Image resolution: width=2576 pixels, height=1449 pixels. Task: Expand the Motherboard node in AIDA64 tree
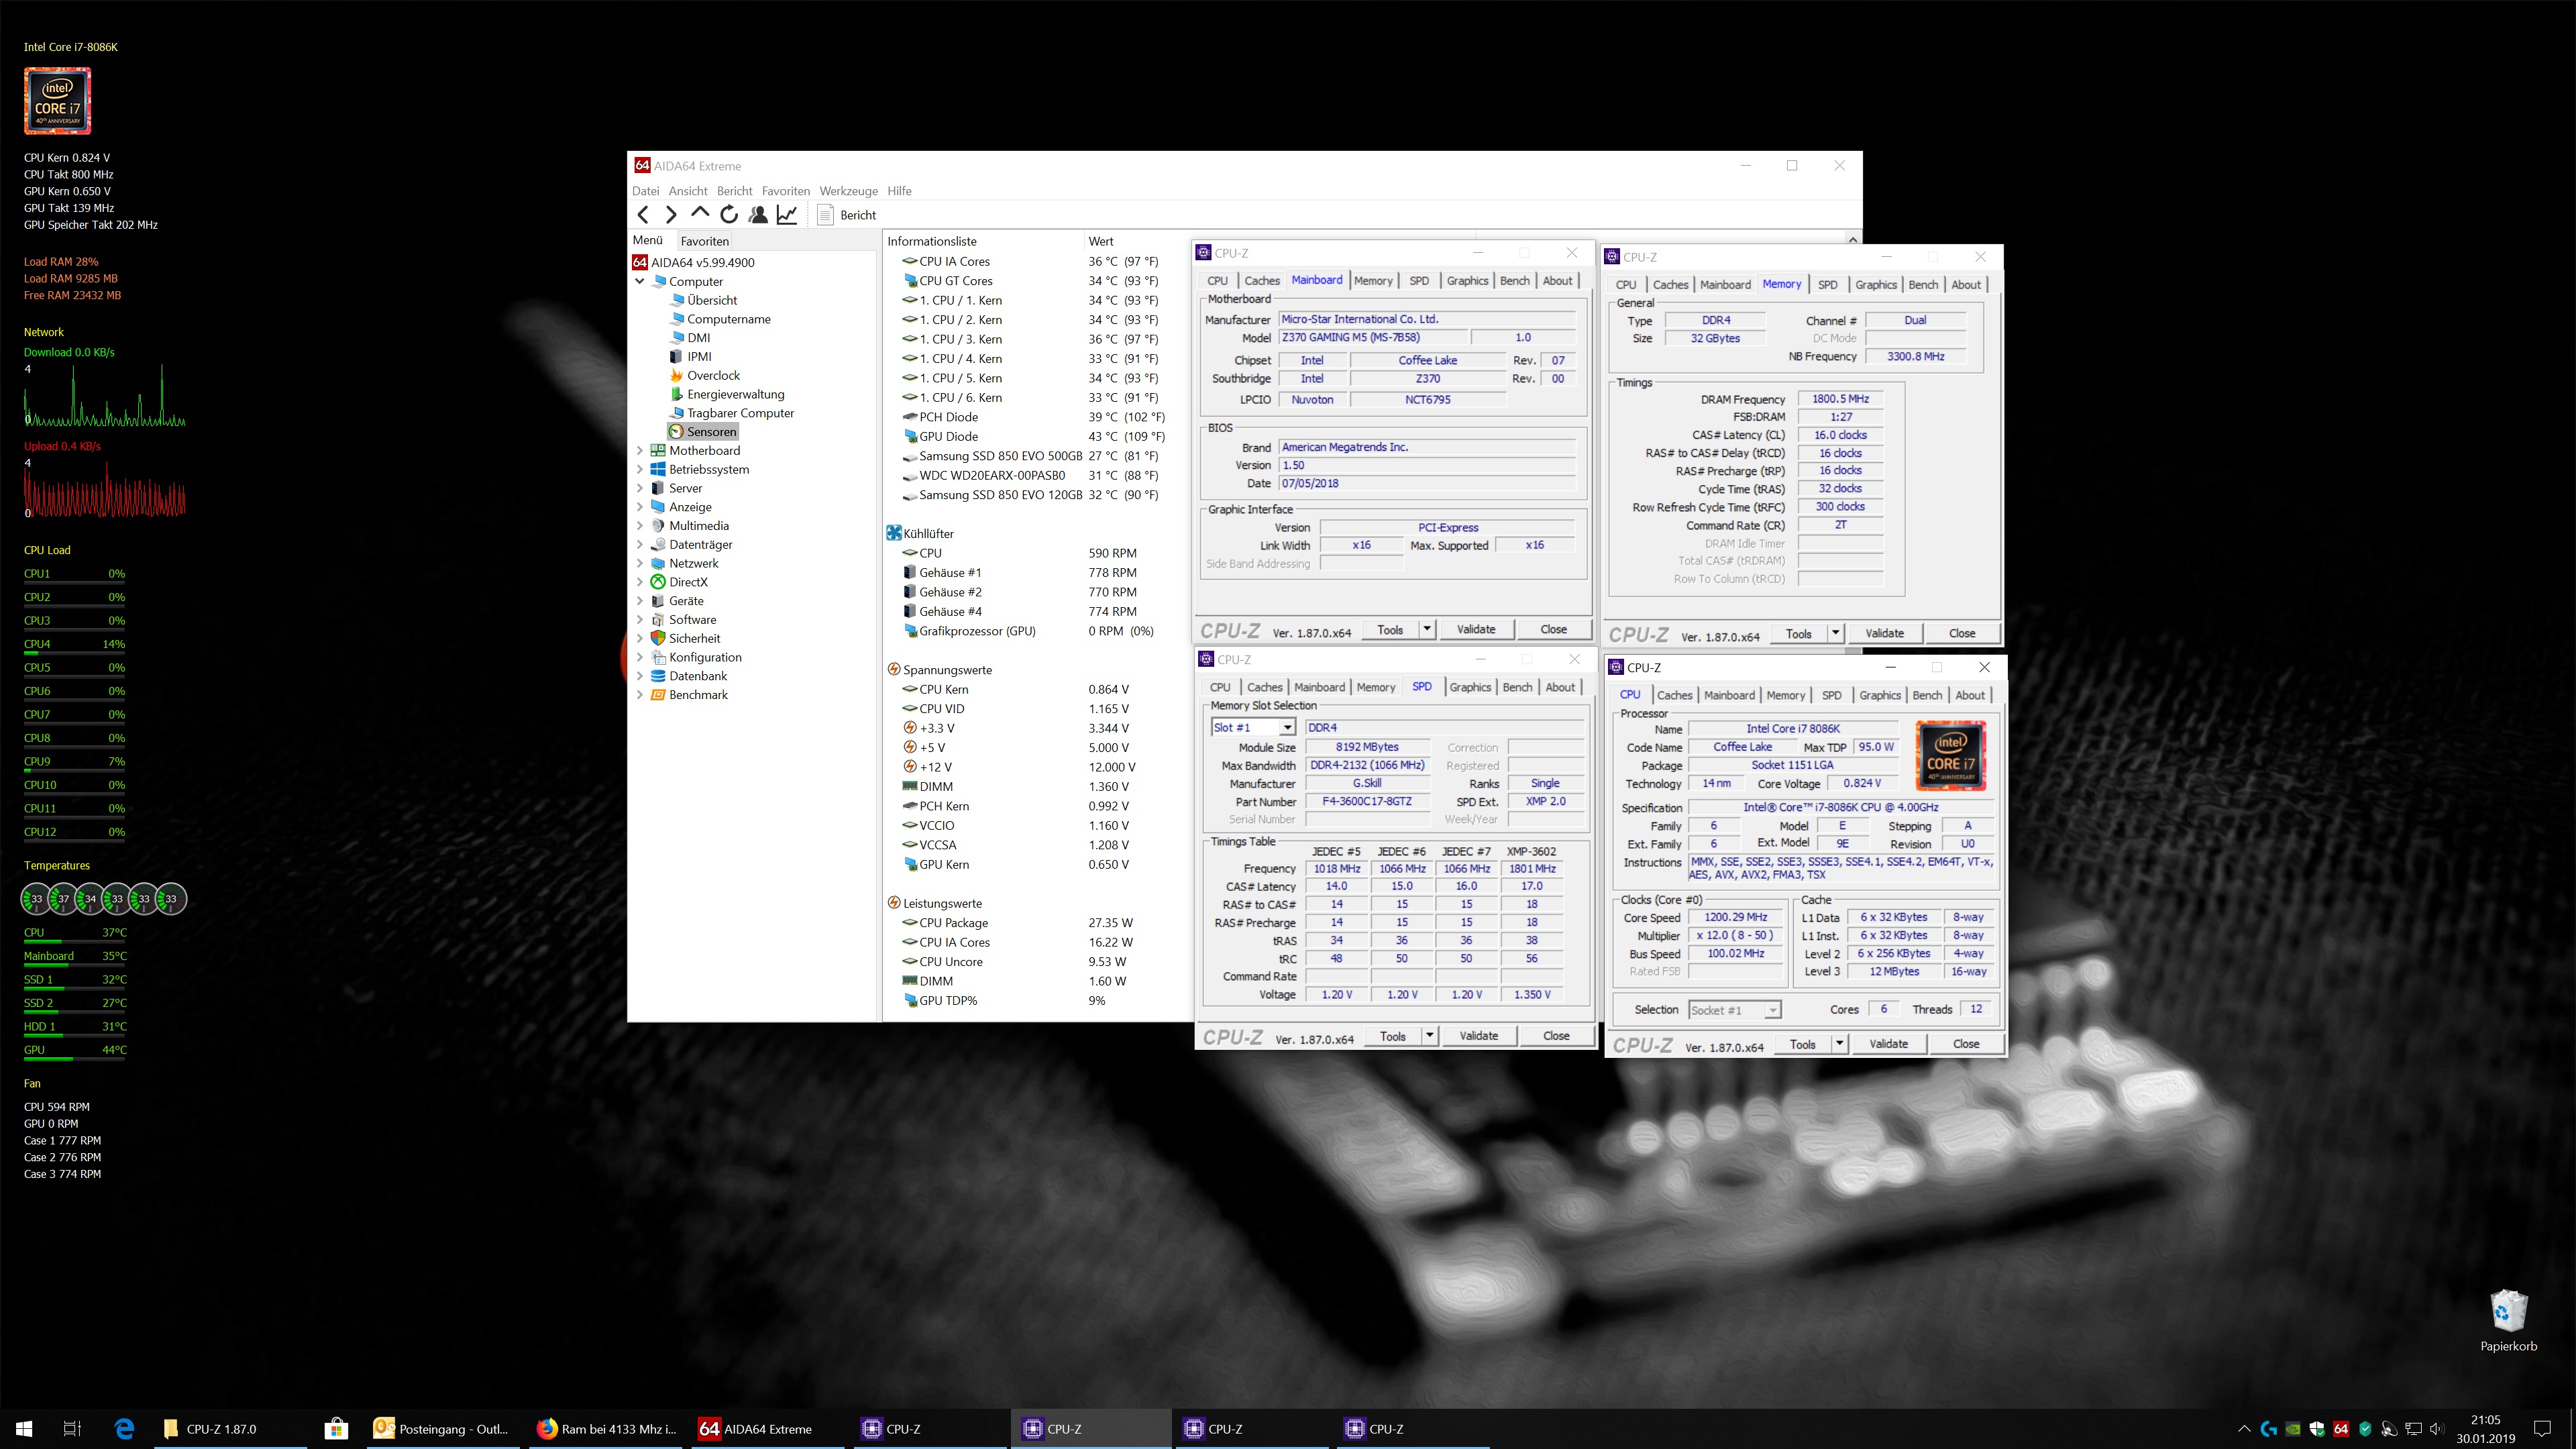coord(641,450)
